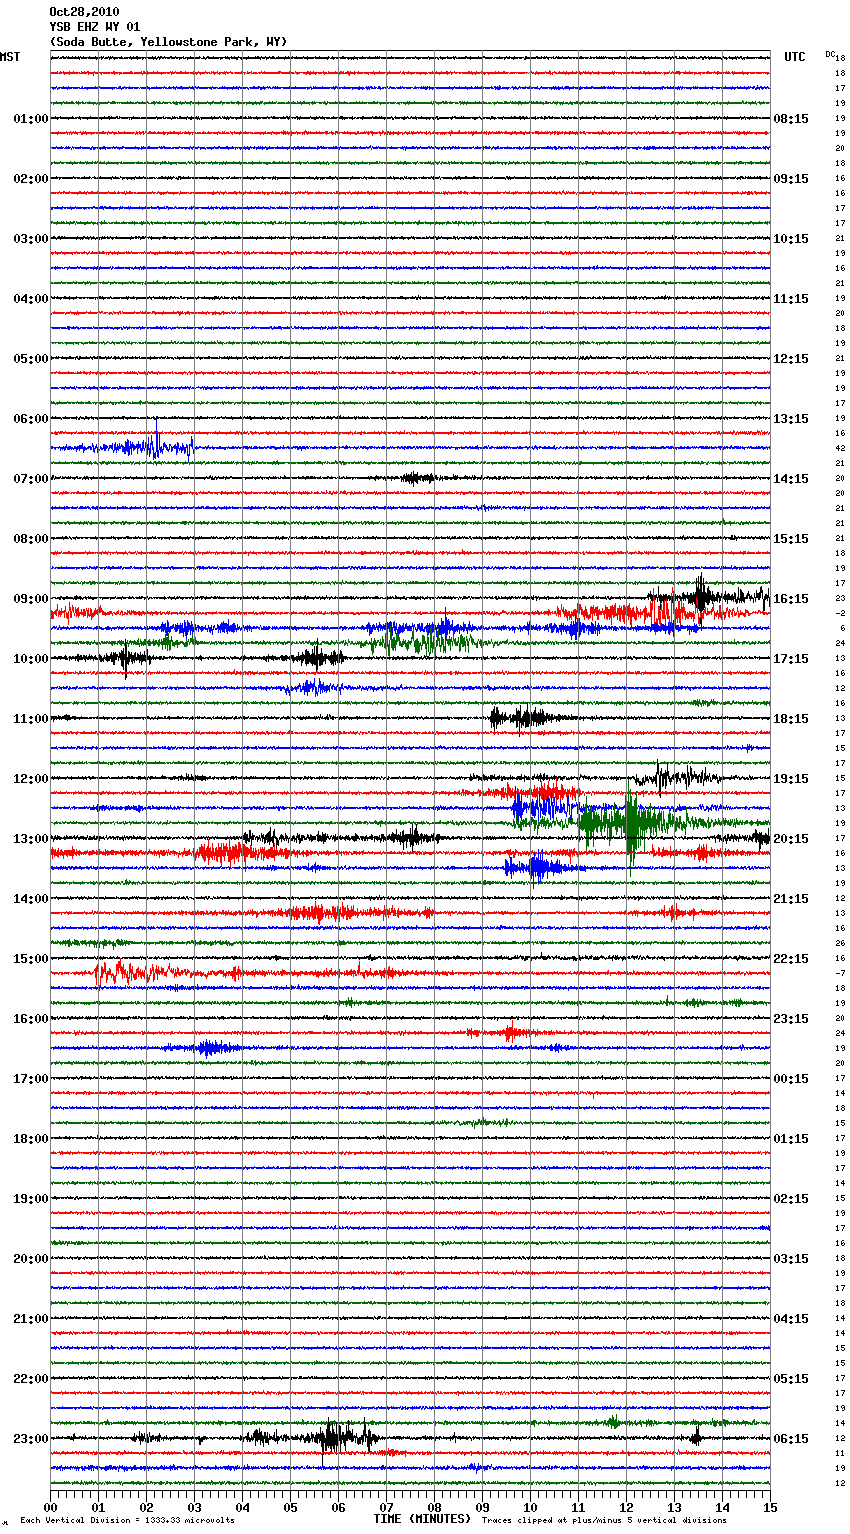
Task: Click the '04:00' MST hour label
Action: 30,299
